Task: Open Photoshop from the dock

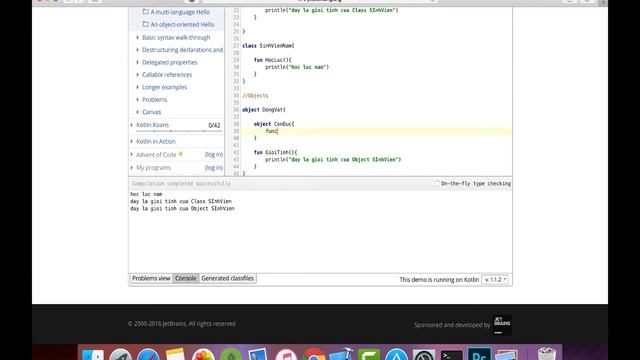Action: click(x=479, y=355)
